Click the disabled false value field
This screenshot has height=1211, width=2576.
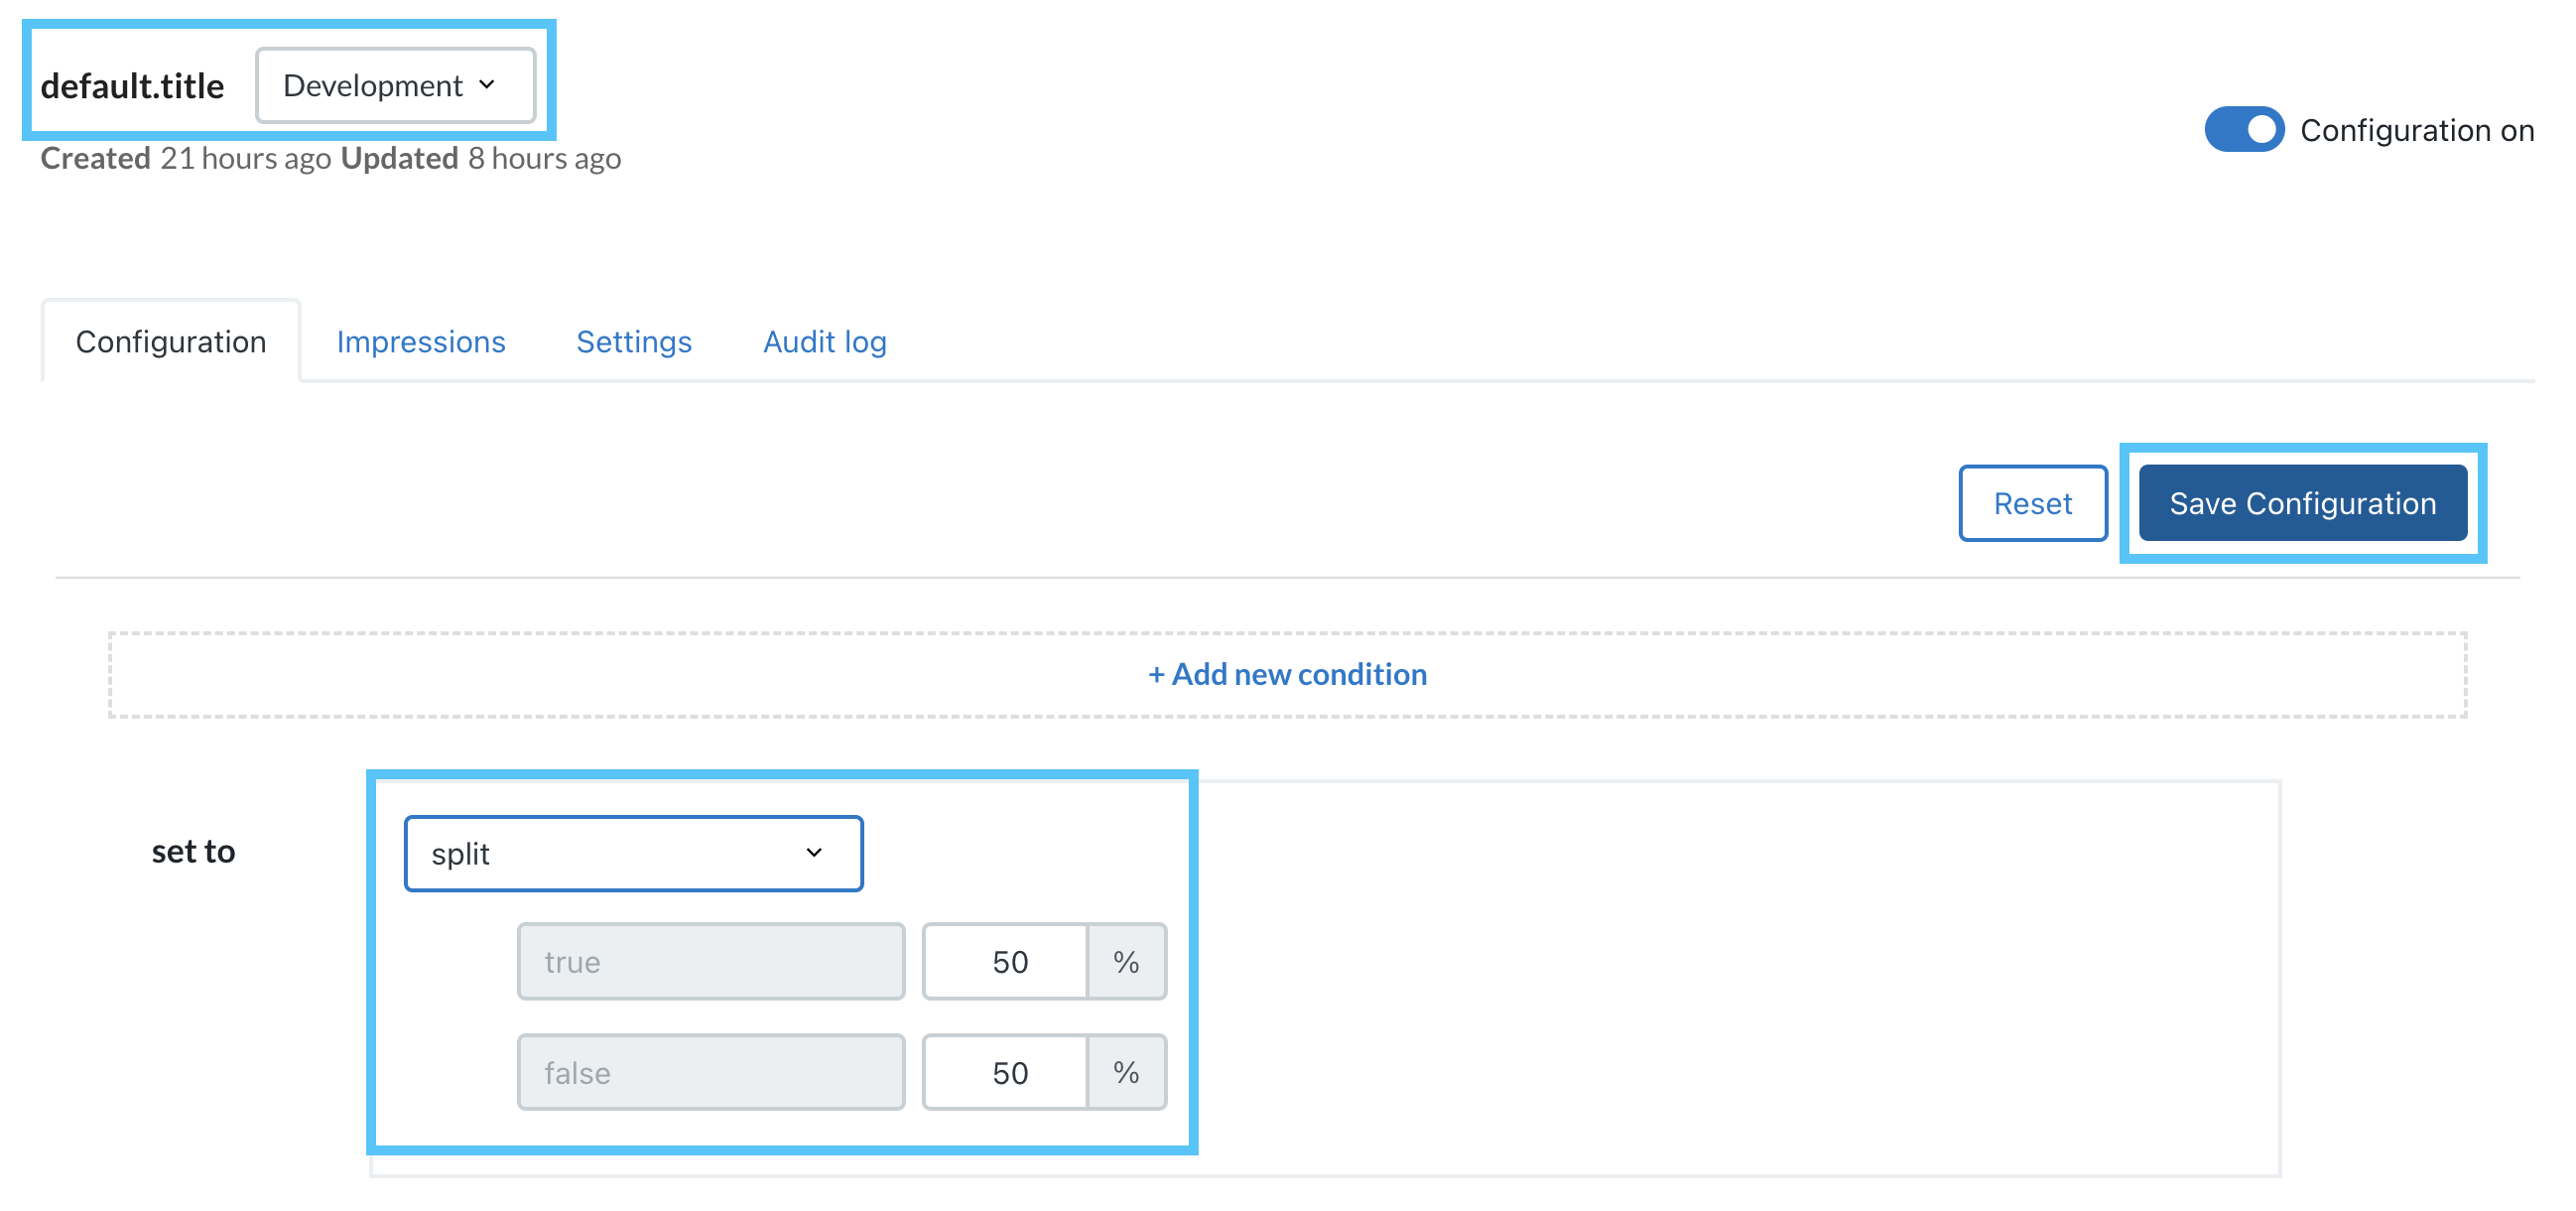[710, 1072]
